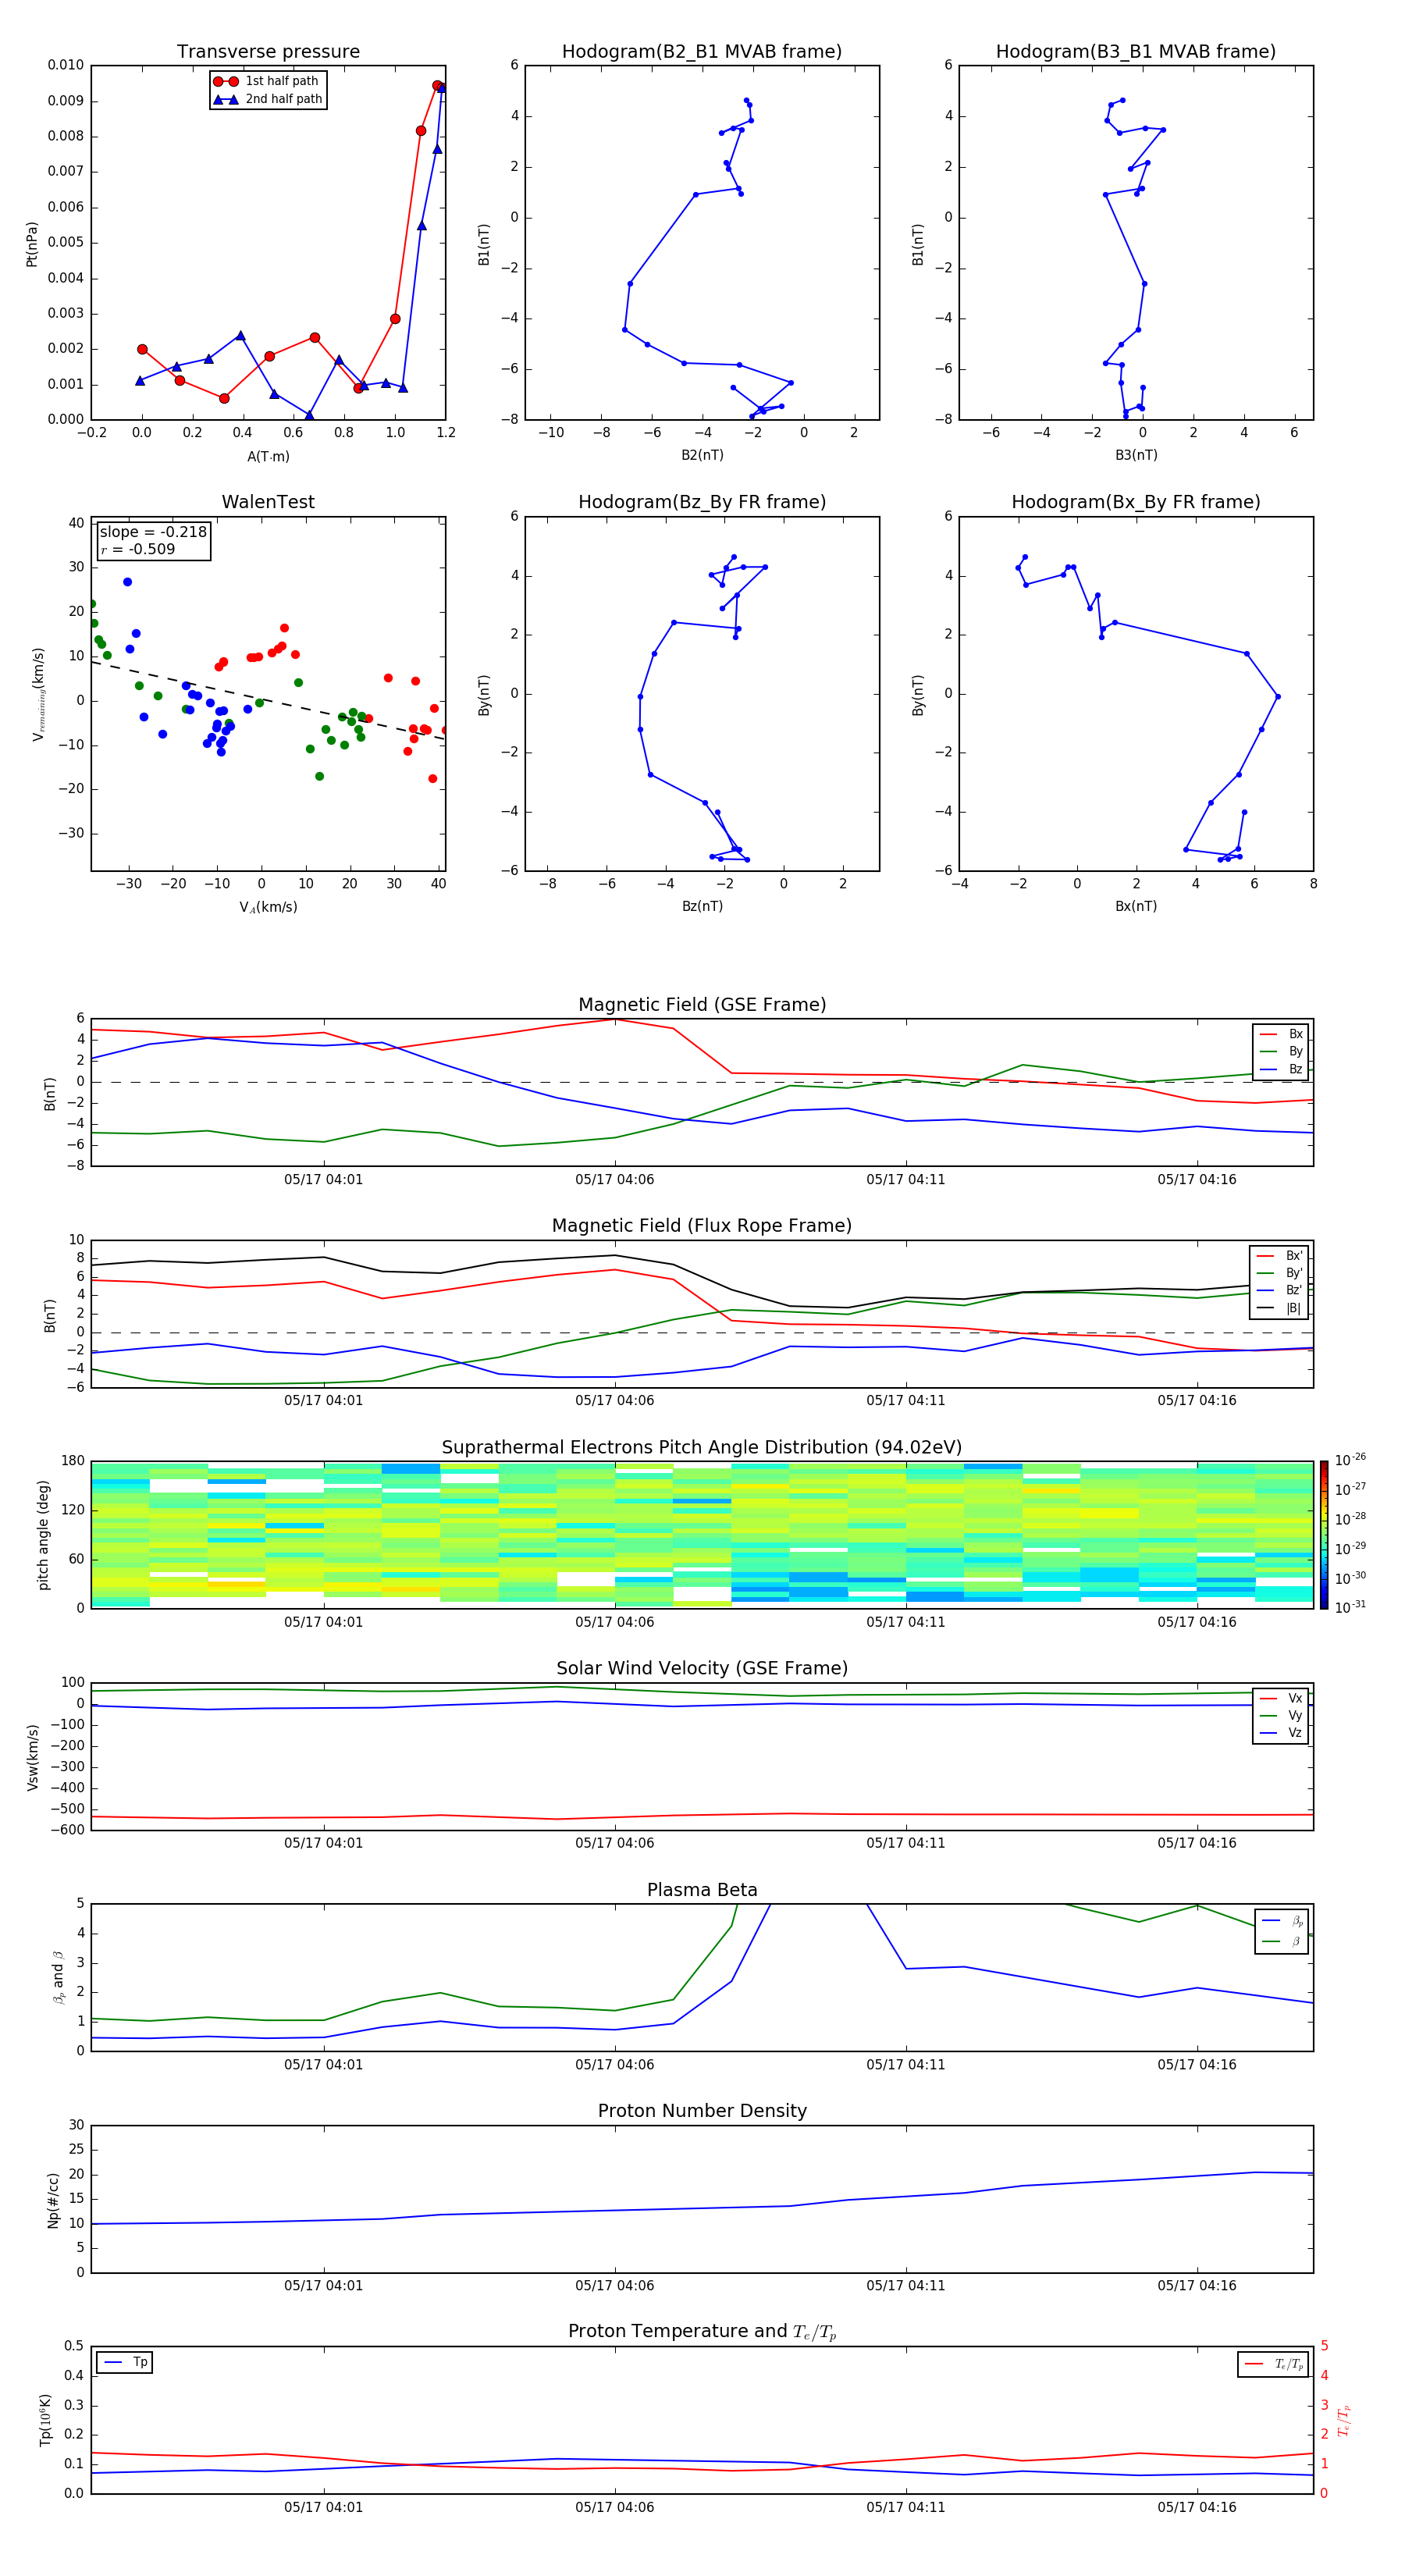Click the "pitch angle (deg)" axis label
This screenshot has width=1405, height=2576.
43,1535
